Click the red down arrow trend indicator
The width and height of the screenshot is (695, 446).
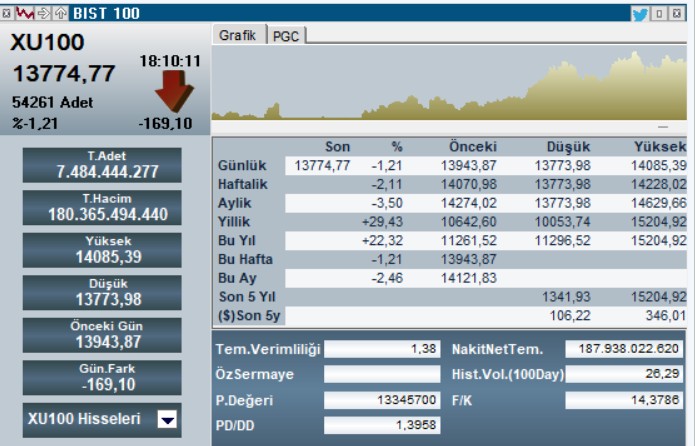[174, 91]
